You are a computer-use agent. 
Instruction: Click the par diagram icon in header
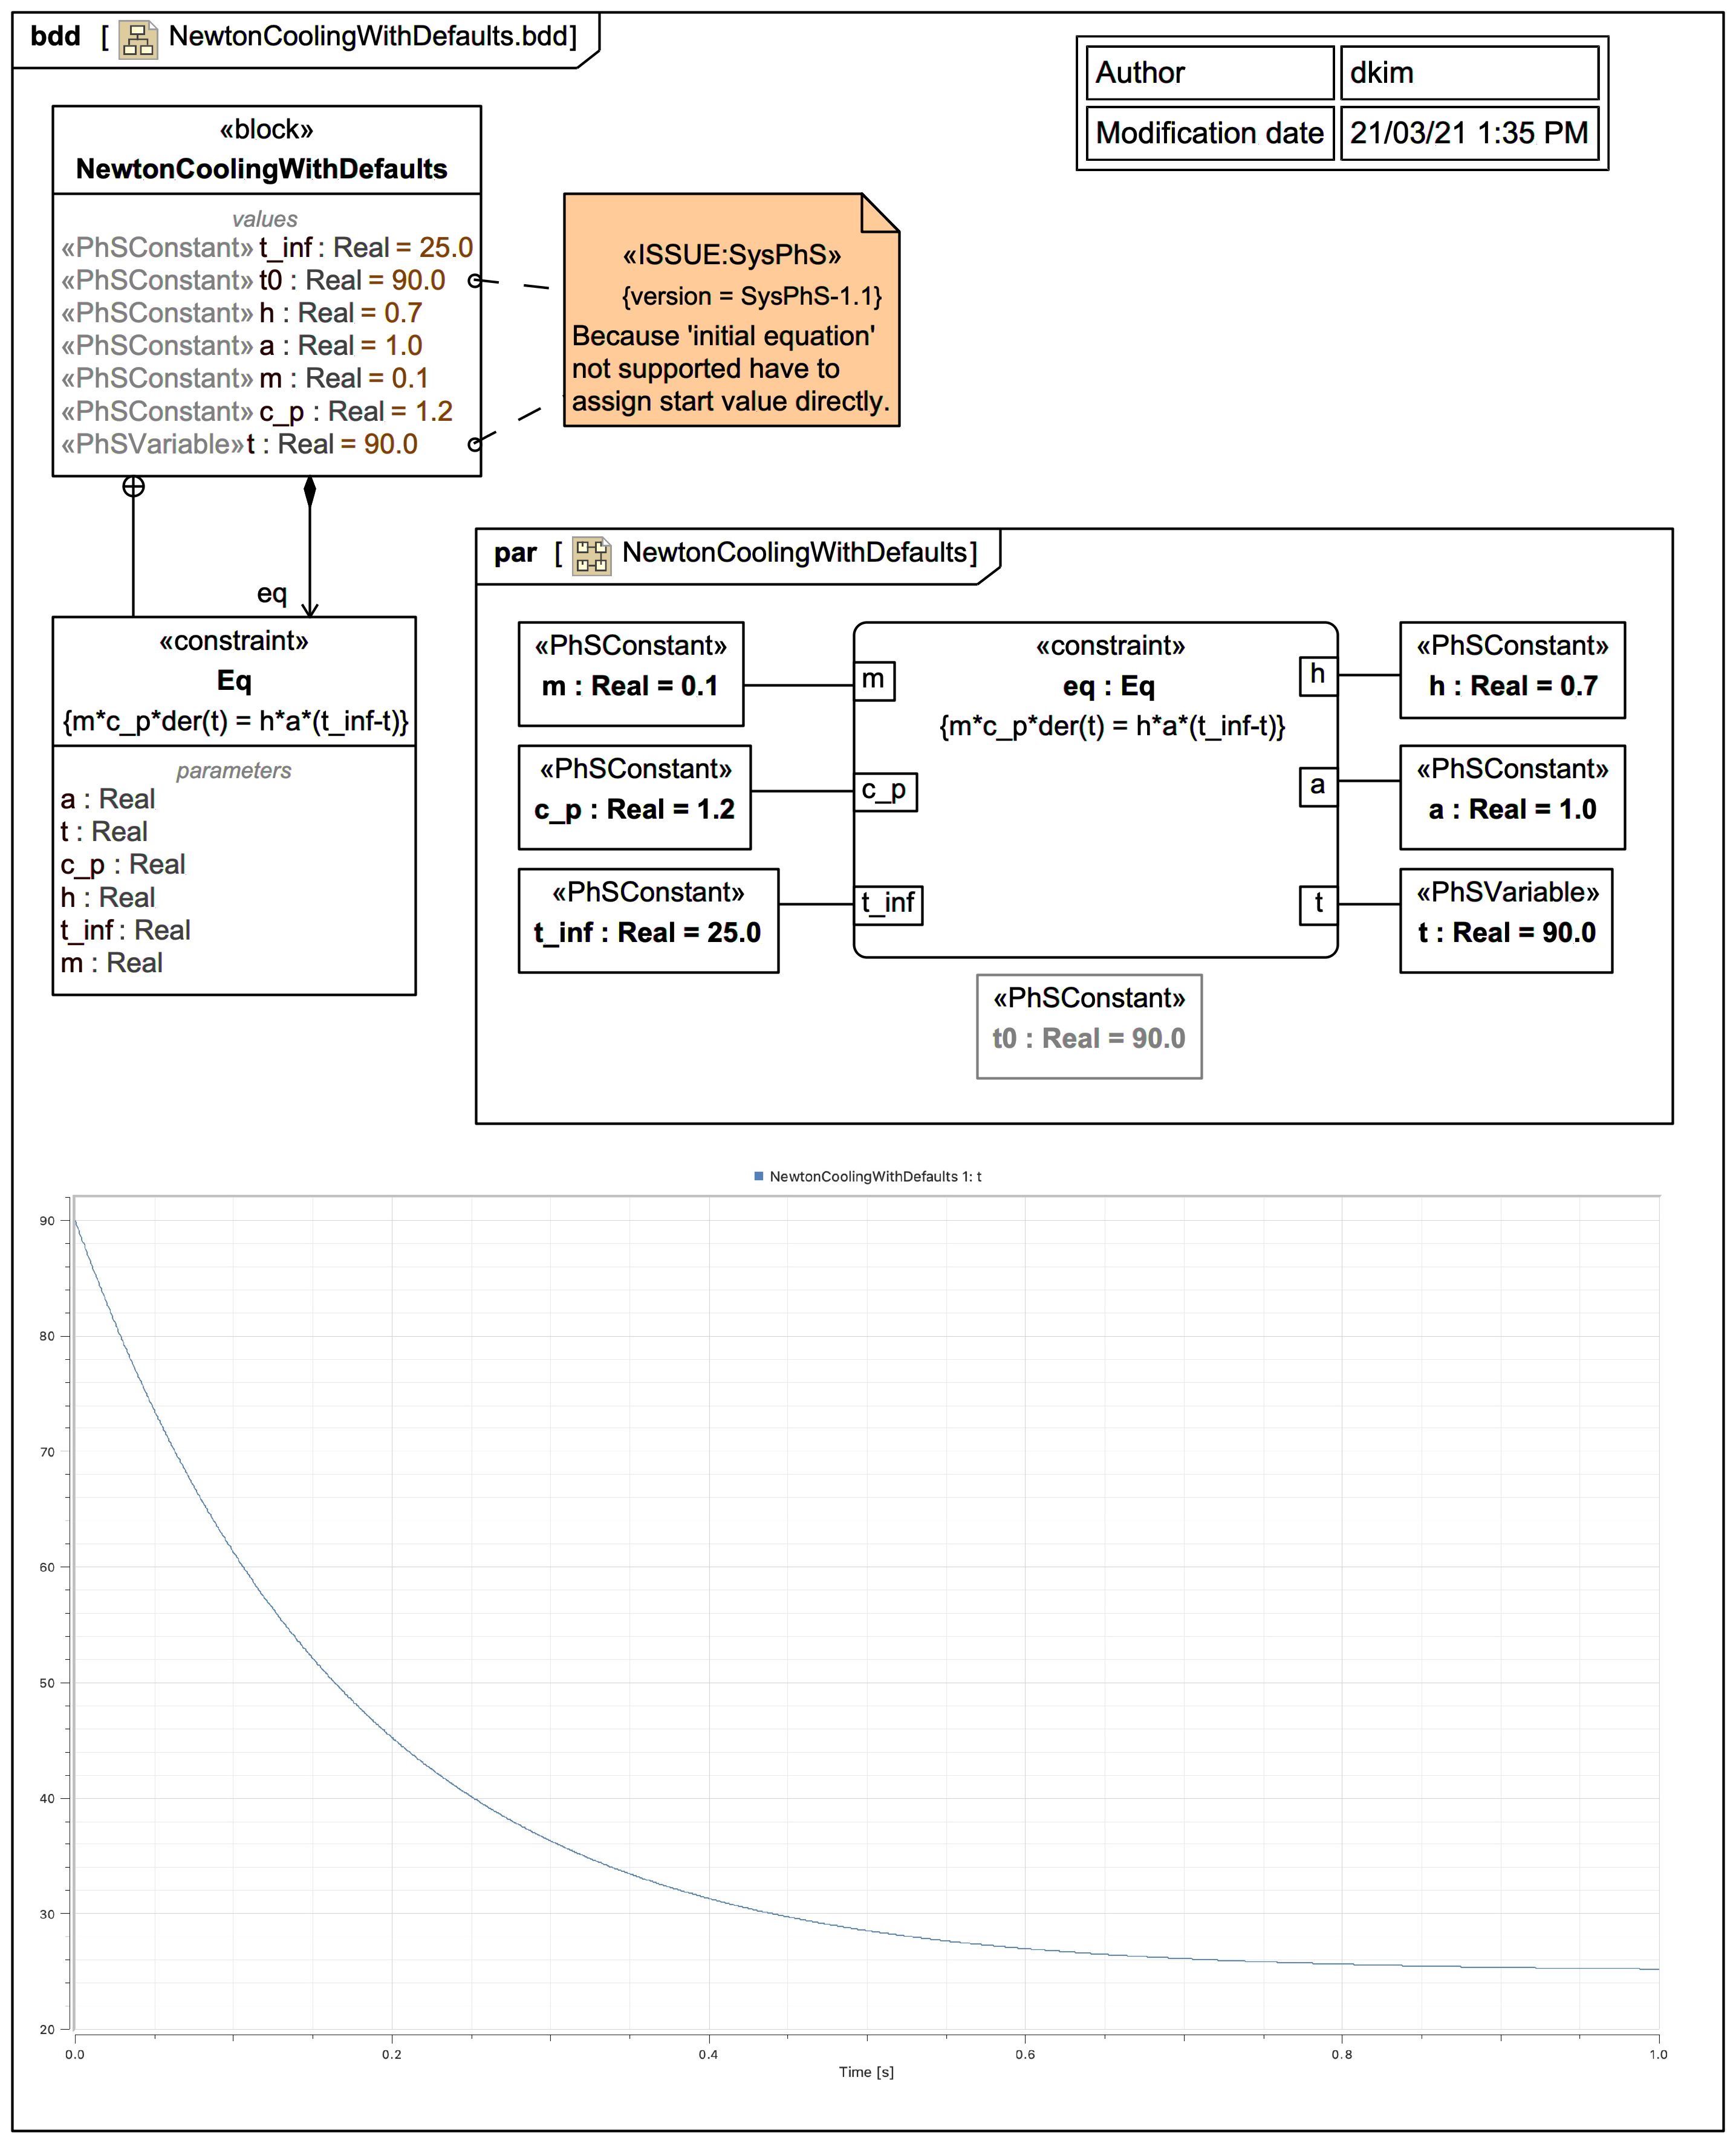click(x=591, y=555)
